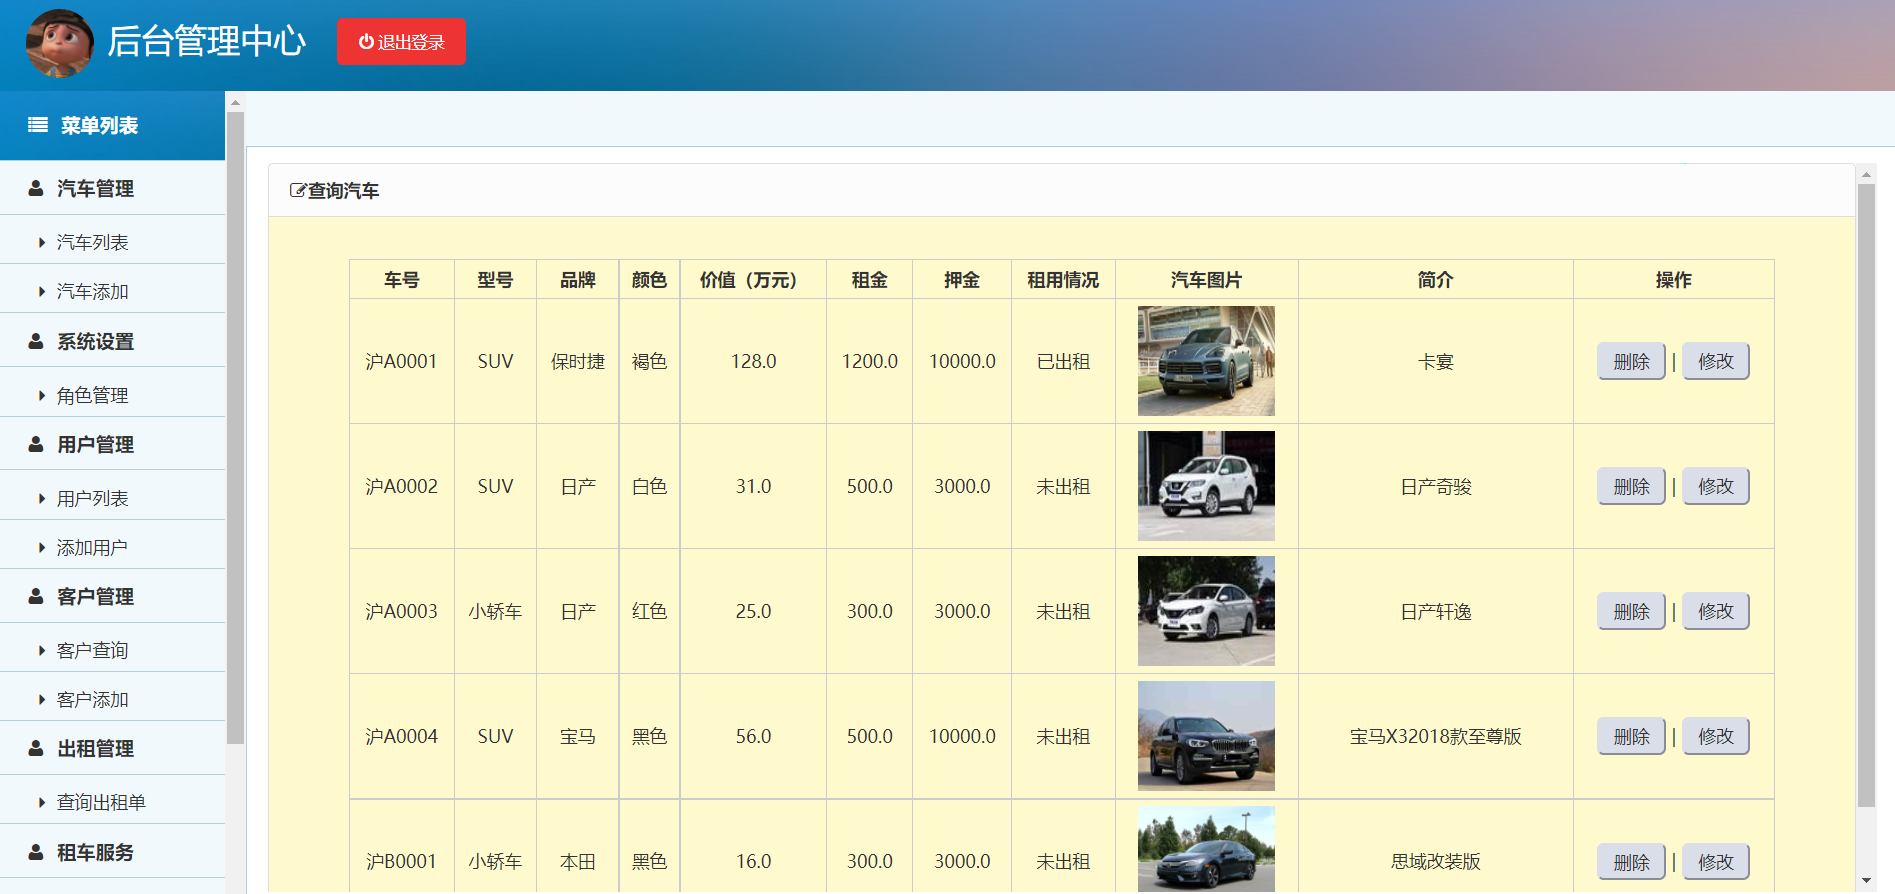
Task: Edit car 沪A0001 with 修改 button
Action: (1716, 361)
